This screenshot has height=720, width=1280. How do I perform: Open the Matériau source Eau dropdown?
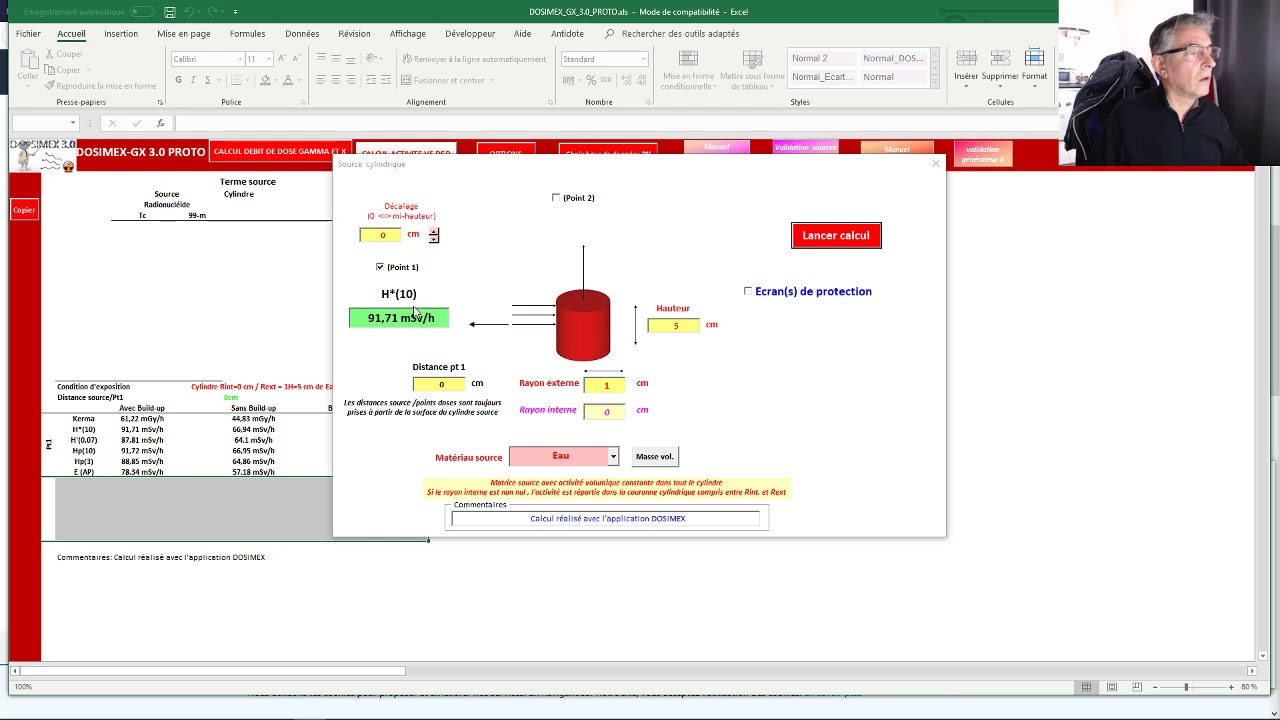(x=613, y=457)
